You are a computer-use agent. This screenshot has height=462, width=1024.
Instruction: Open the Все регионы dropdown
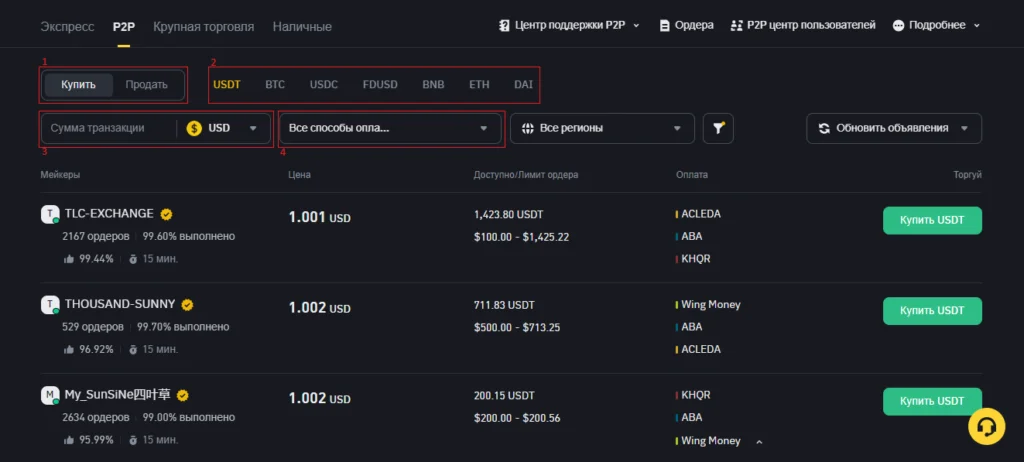(602, 128)
